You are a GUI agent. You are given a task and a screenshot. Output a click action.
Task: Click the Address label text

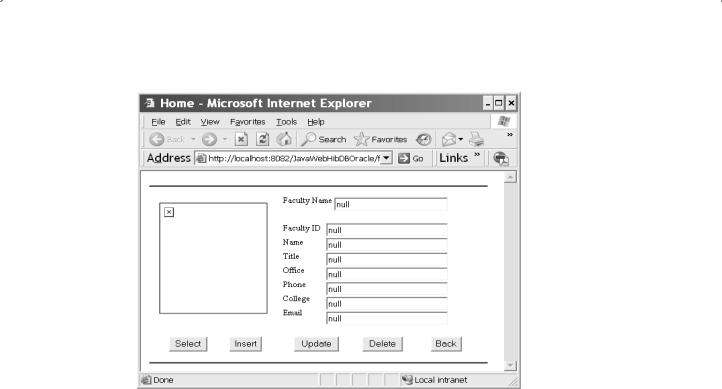[x=169, y=158]
